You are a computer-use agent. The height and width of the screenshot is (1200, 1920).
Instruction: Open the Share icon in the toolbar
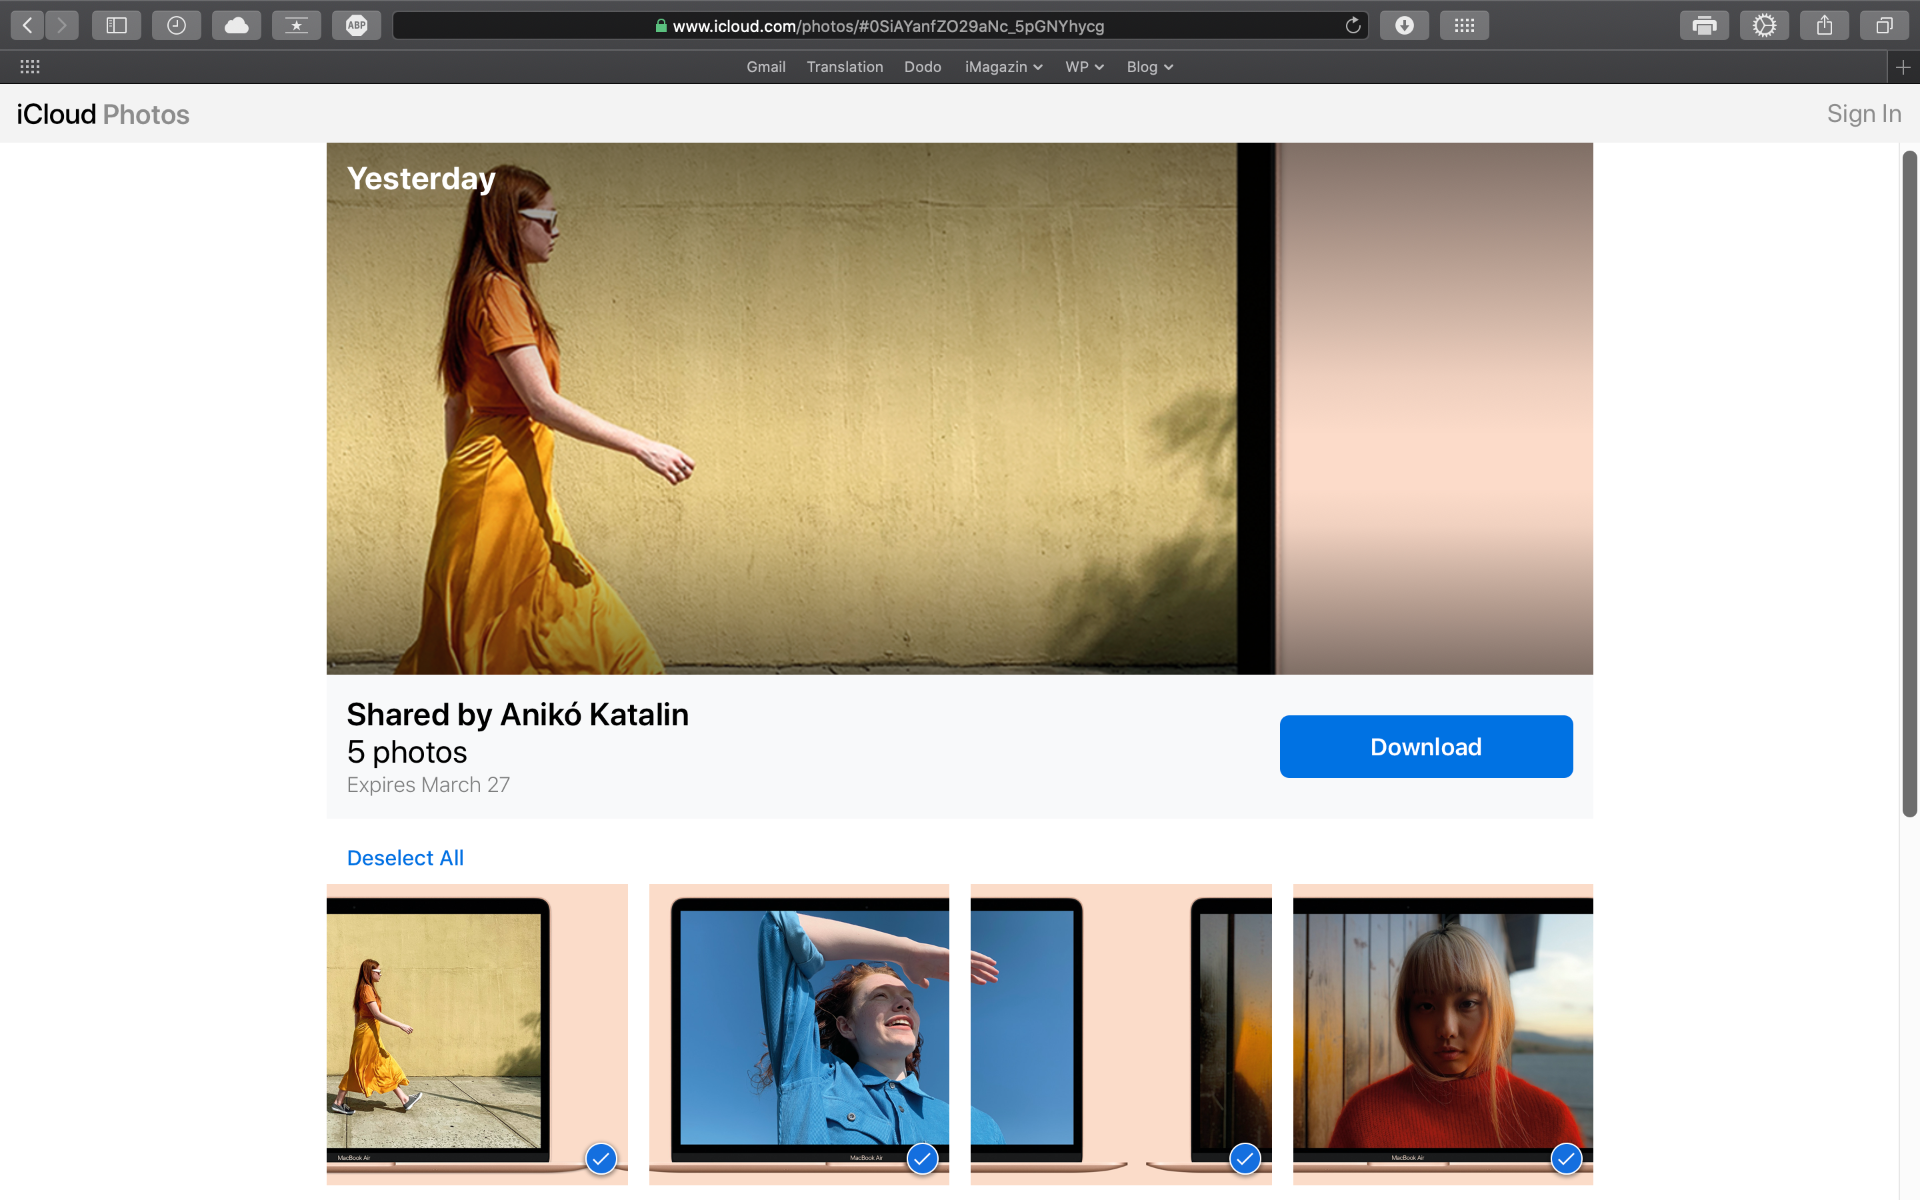1824,26
